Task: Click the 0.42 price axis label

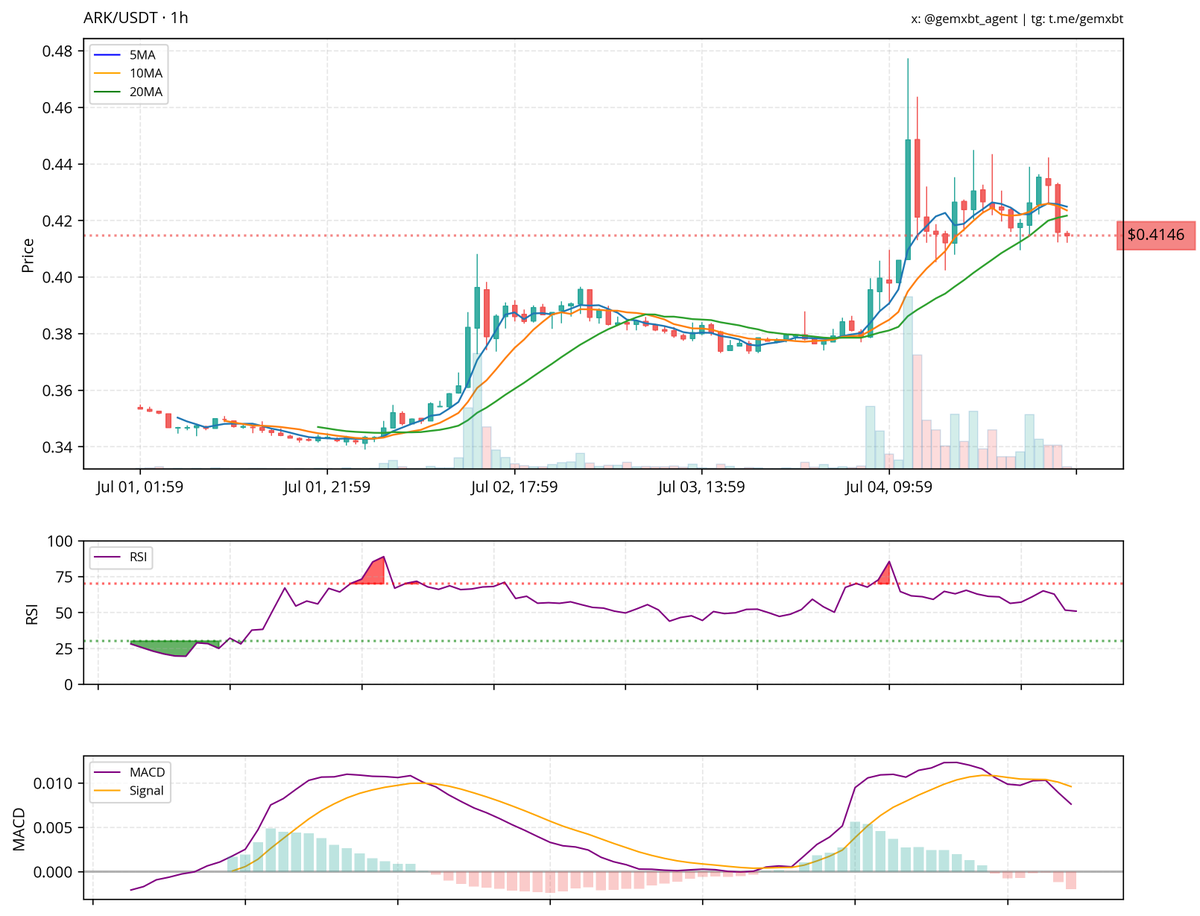Action: pyautogui.click(x=58, y=220)
